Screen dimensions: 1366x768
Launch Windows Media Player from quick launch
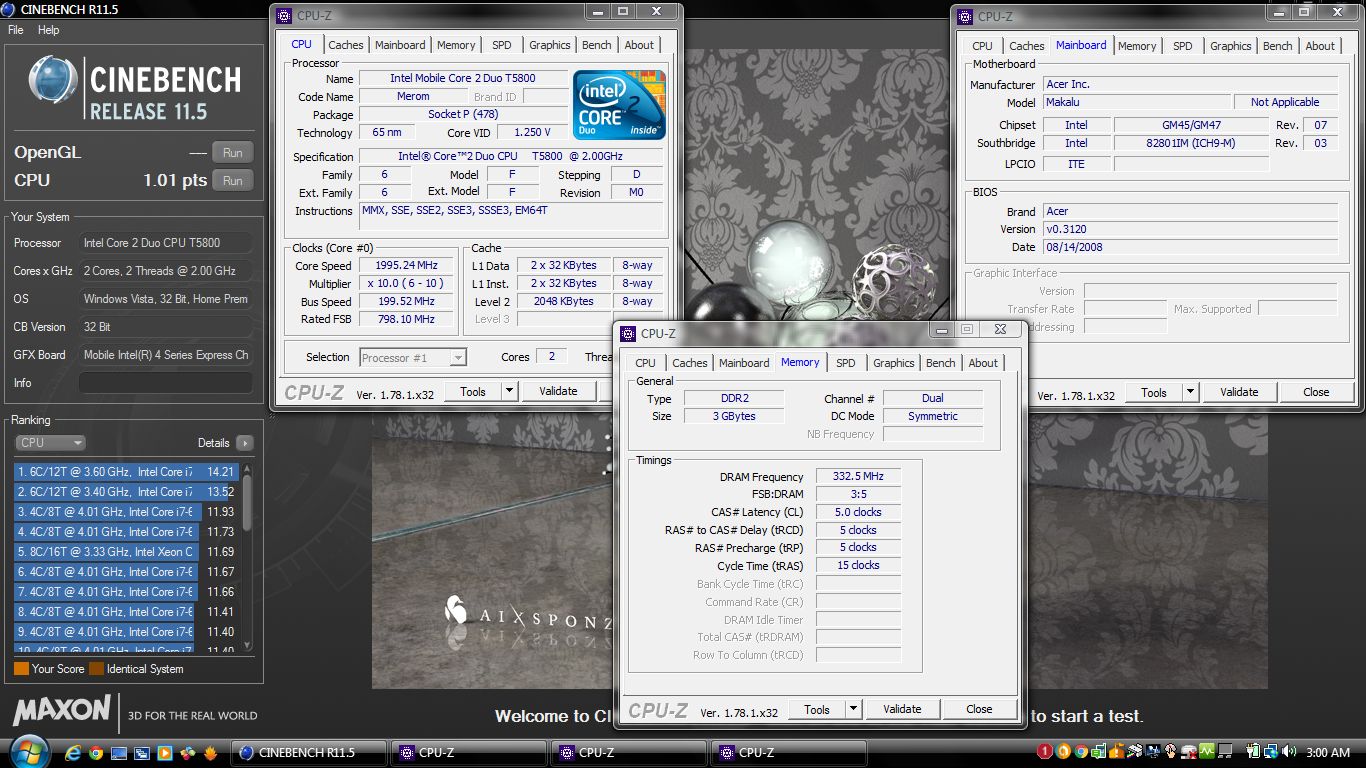165,752
